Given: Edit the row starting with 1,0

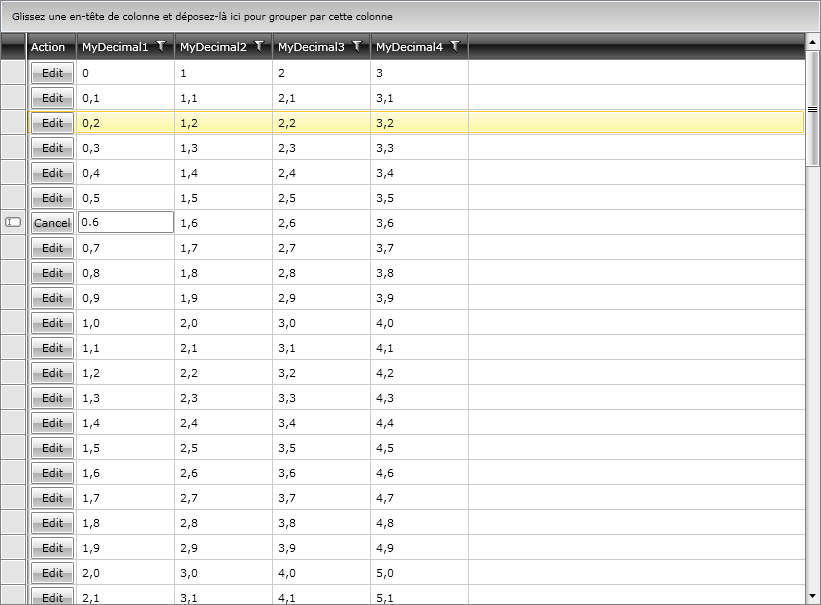Looking at the screenshot, I should point(52,323).
